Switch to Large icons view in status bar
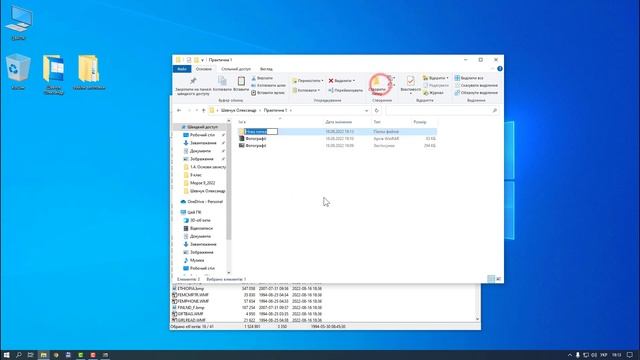This screenshot has width=640, height=360. point(498,279)
